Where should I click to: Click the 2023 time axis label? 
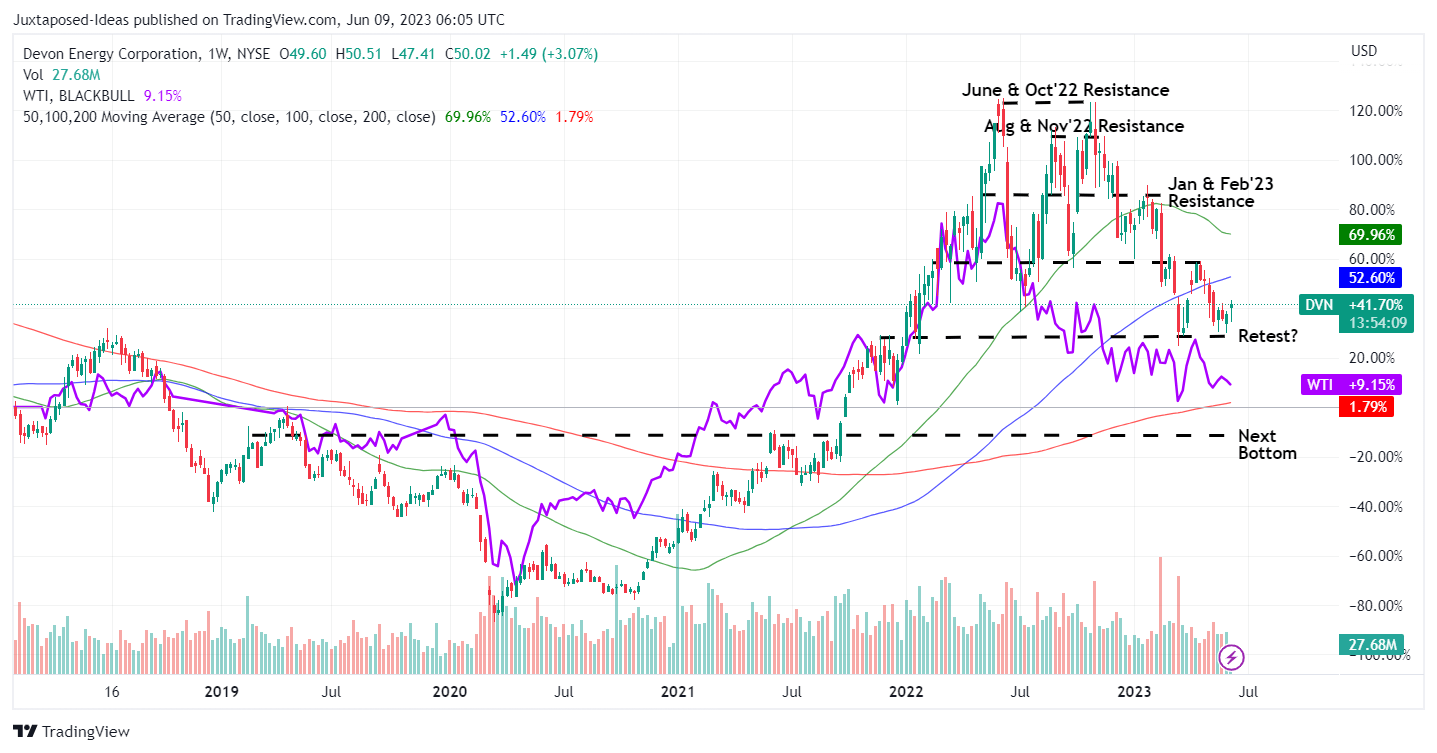[x=1136, y=691]
